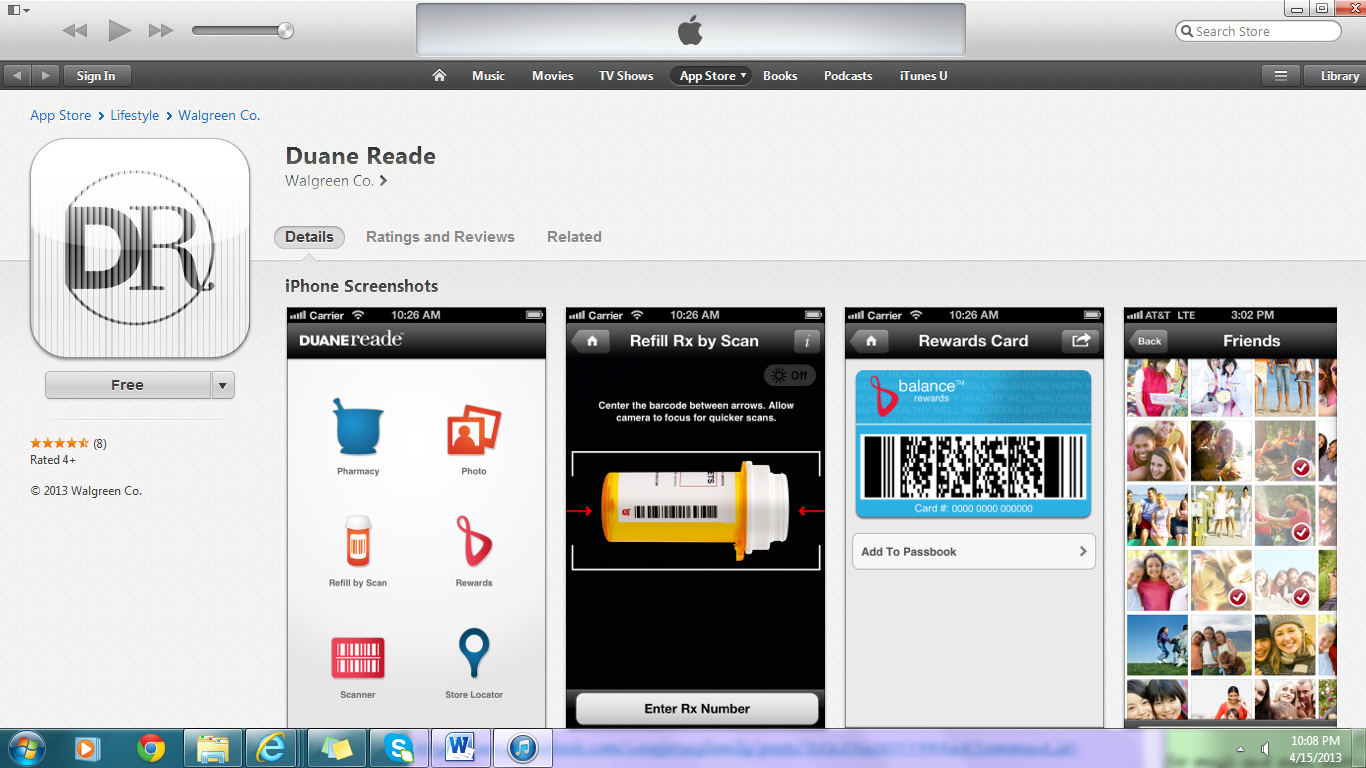1366x768 pixels.
Task: Adjust the volume slider knob
Action: point(285,31)
